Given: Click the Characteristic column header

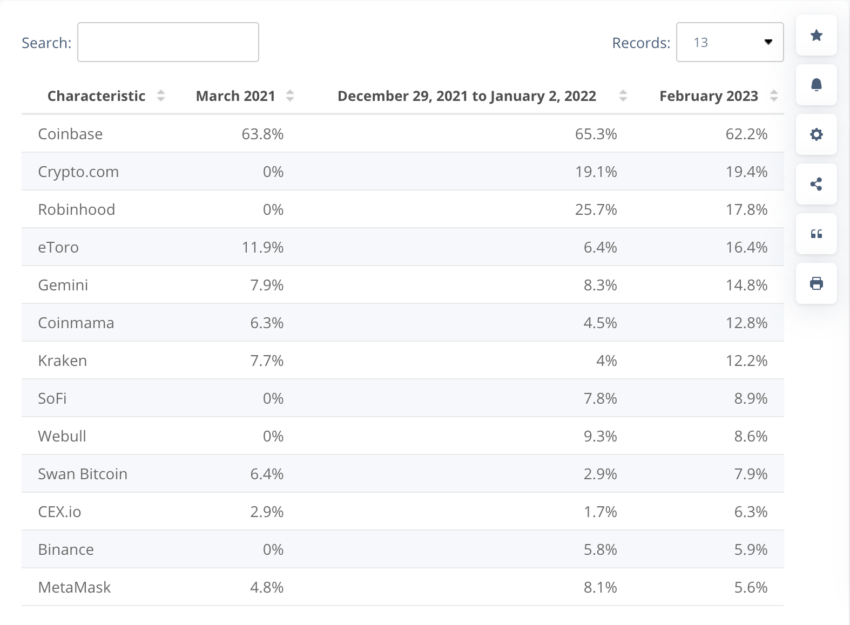Looking at the screenshot, I should pos(96,96).
